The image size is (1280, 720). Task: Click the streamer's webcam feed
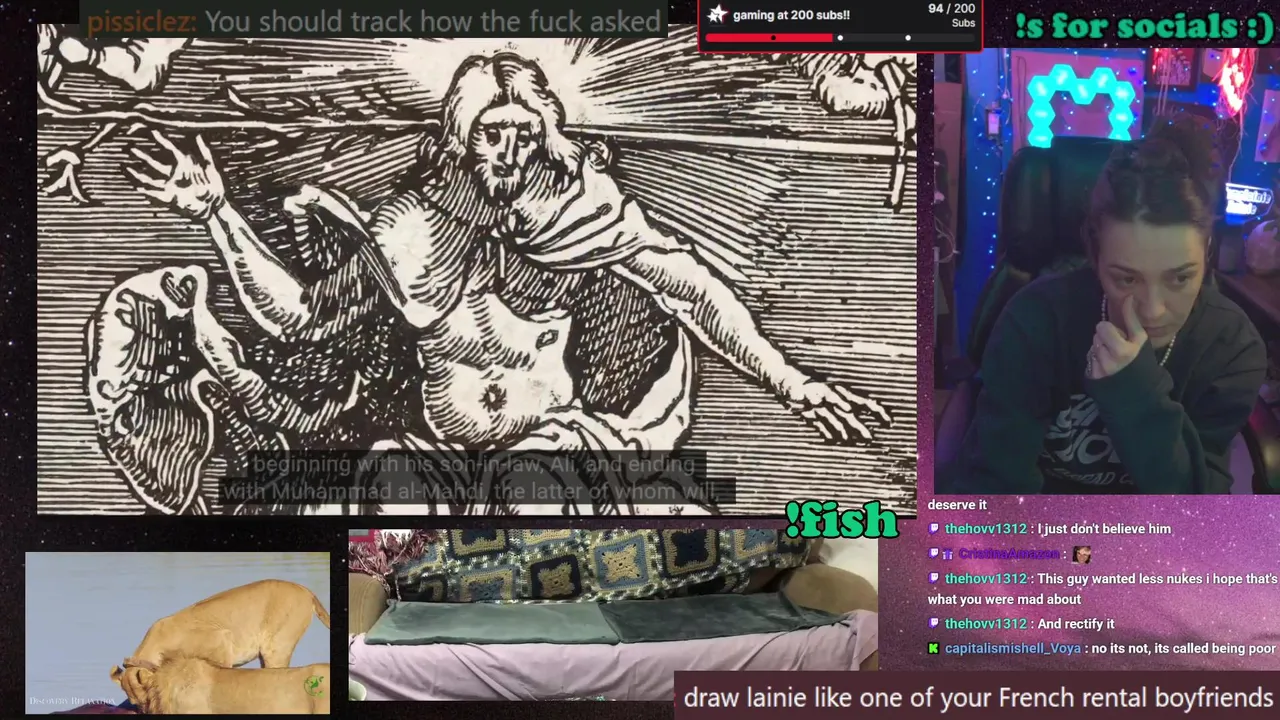pyautogui.click(x=1107, y=272)
